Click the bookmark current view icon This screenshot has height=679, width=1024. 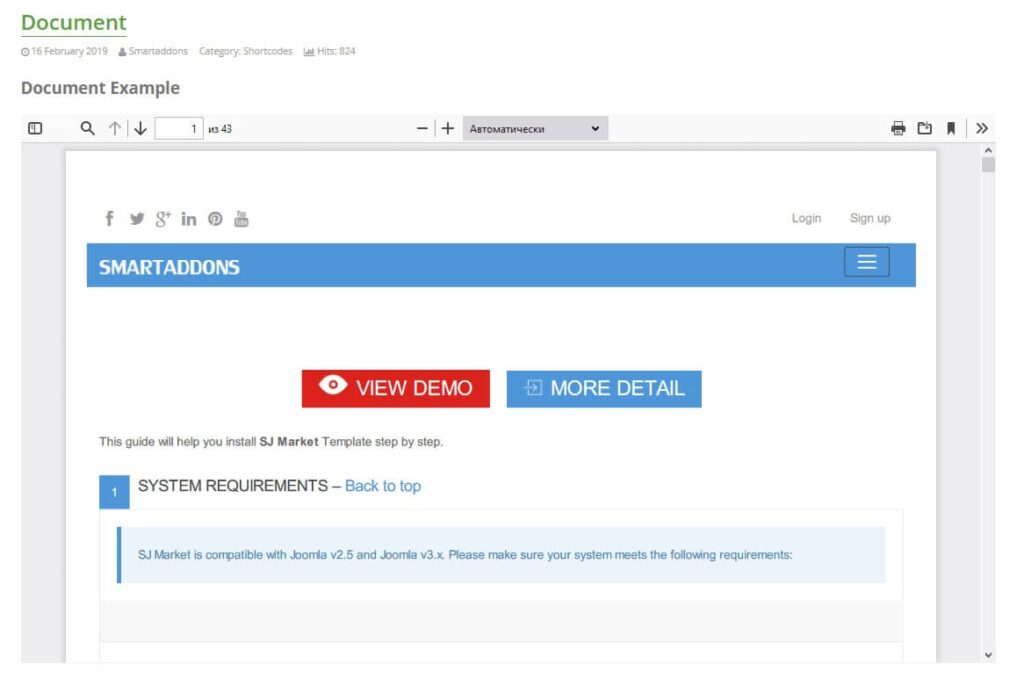point(951,128)
